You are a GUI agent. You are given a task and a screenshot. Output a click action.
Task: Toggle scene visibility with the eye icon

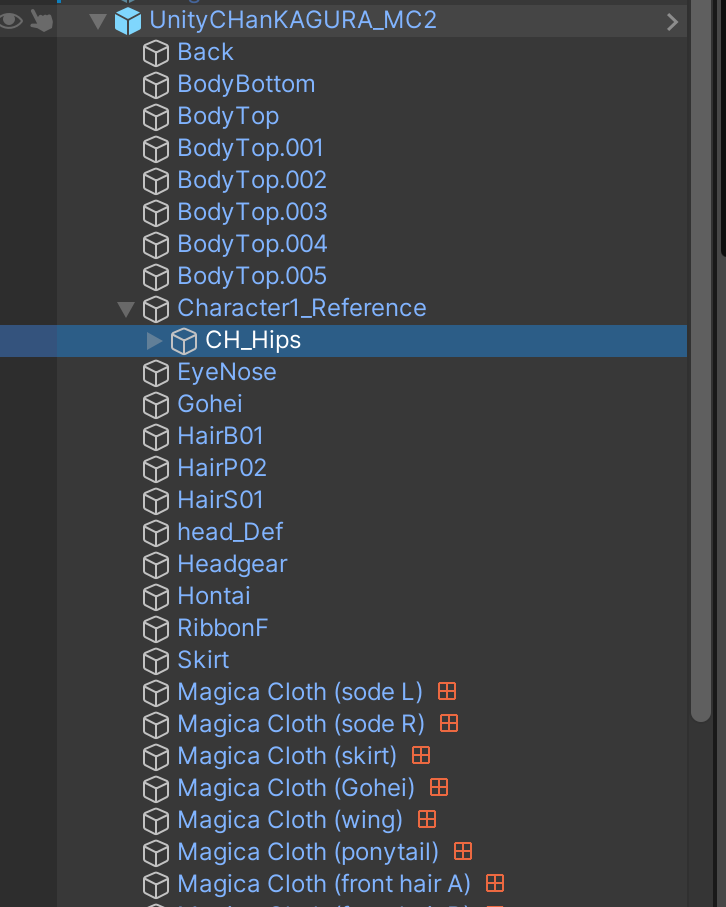(9, 19)
